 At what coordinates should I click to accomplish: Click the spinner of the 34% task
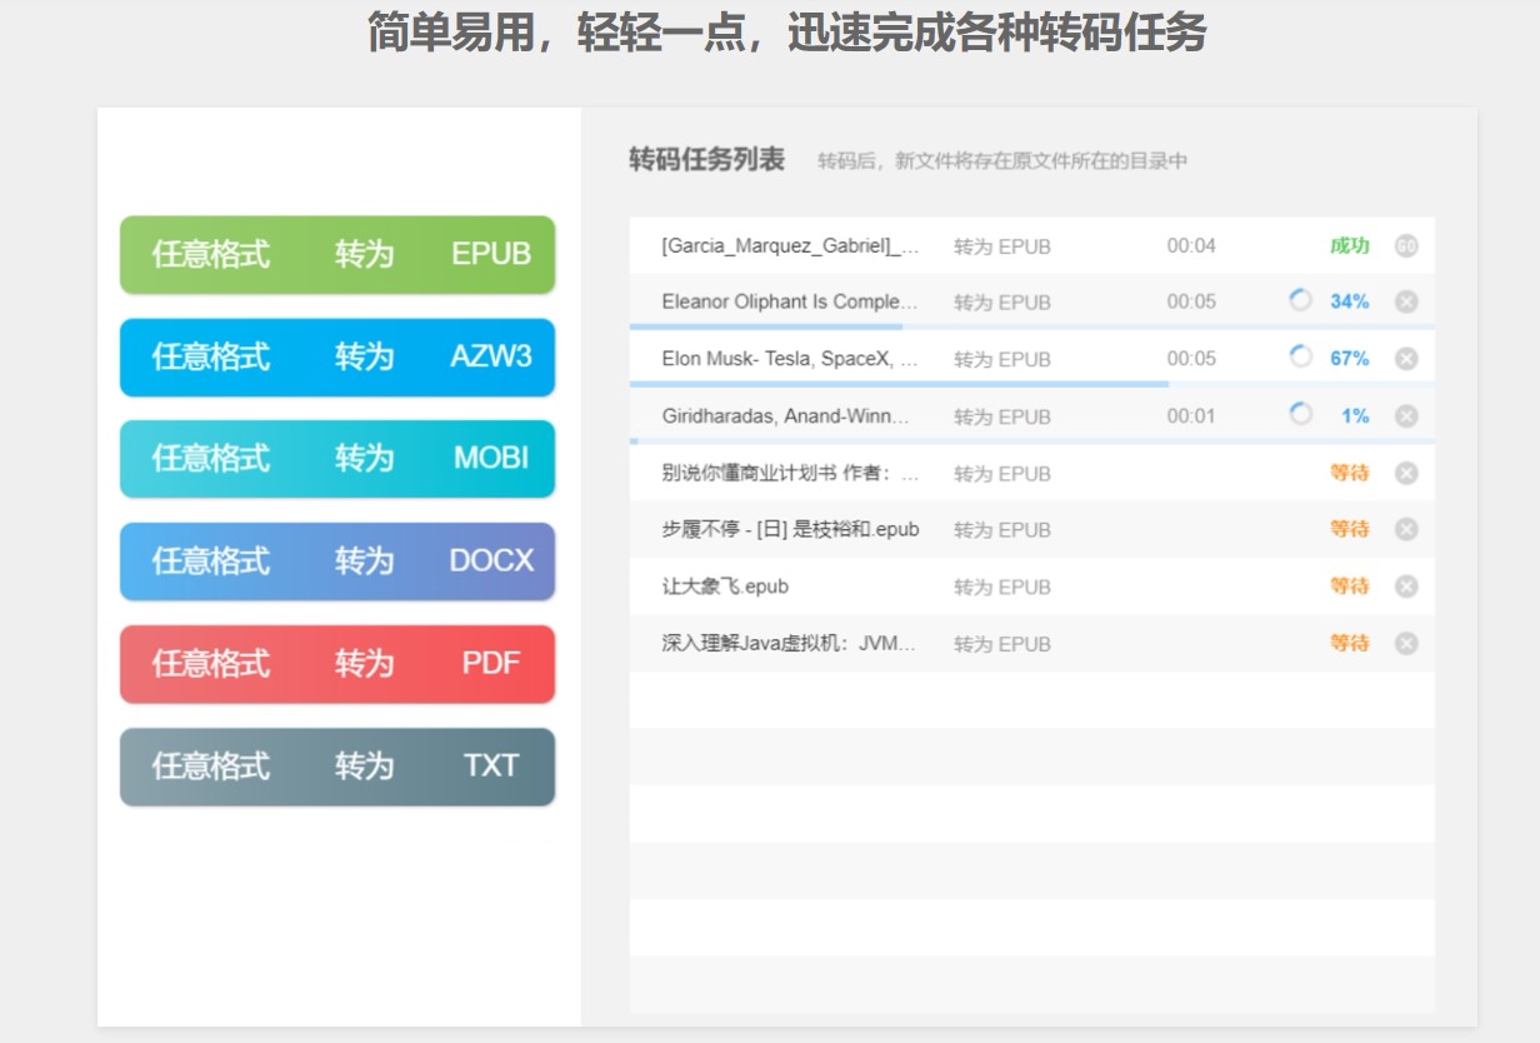click(1300, 300)
